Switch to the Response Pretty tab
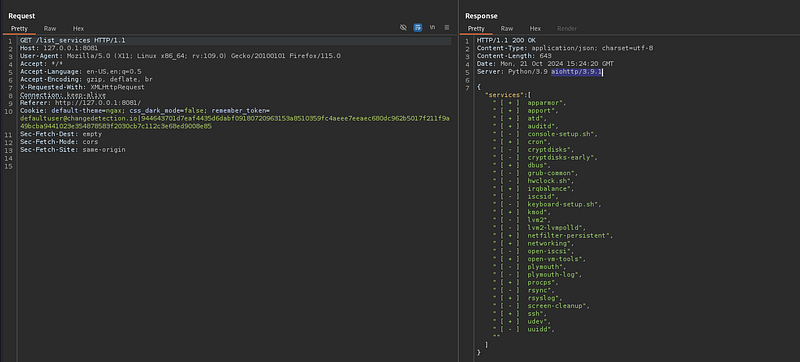The width and height of the screenshot is (800, 362). click(476, 29)
